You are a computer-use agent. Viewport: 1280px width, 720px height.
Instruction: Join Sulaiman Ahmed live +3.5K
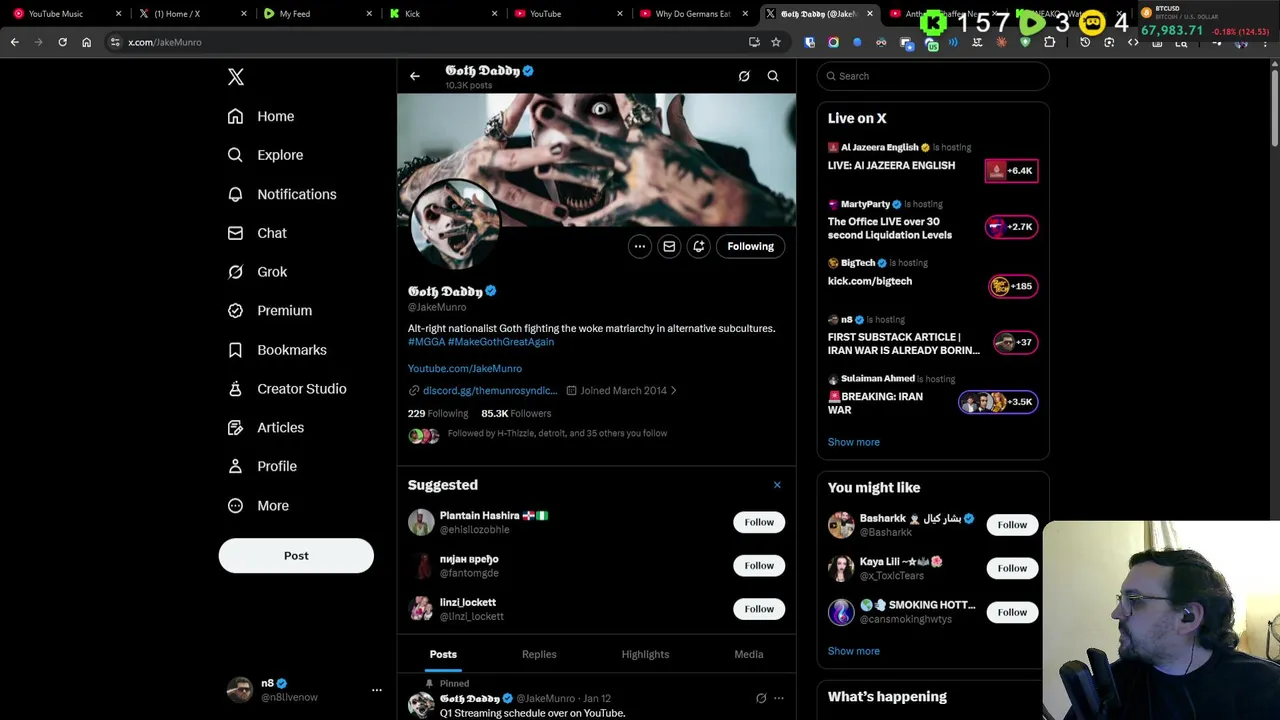click(998, 402)
